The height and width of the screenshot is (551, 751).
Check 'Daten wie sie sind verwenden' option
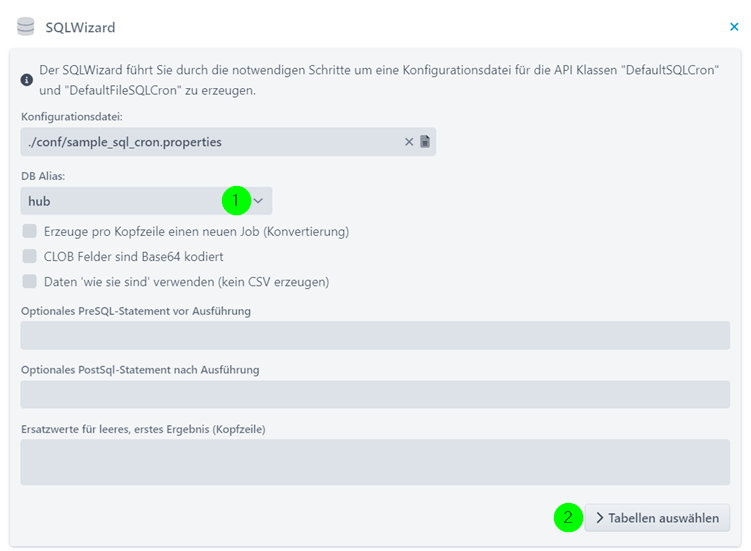30,281
